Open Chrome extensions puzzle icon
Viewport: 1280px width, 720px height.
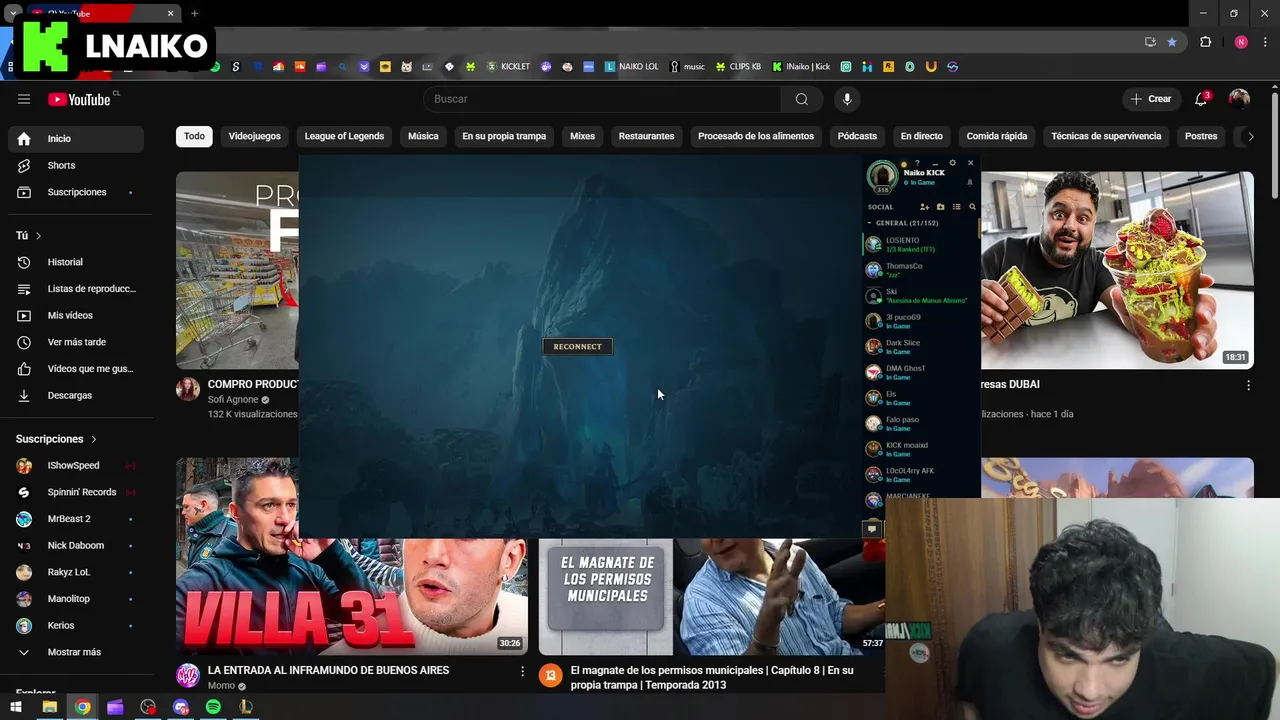click(1205, 42)
